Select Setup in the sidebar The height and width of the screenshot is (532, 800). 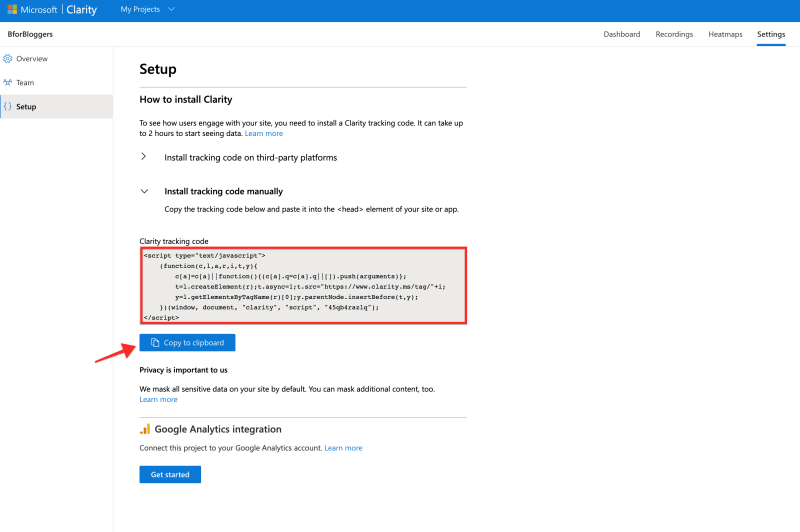click(x=56, y=107)
